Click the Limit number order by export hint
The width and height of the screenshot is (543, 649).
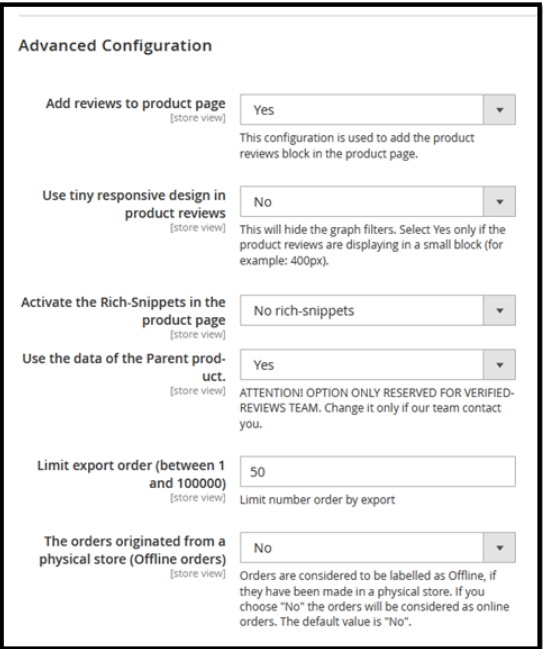coord(317,500)
